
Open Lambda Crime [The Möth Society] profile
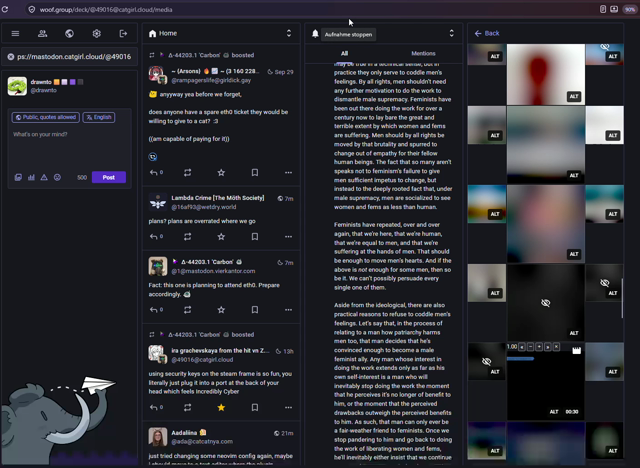pos(218,198)
